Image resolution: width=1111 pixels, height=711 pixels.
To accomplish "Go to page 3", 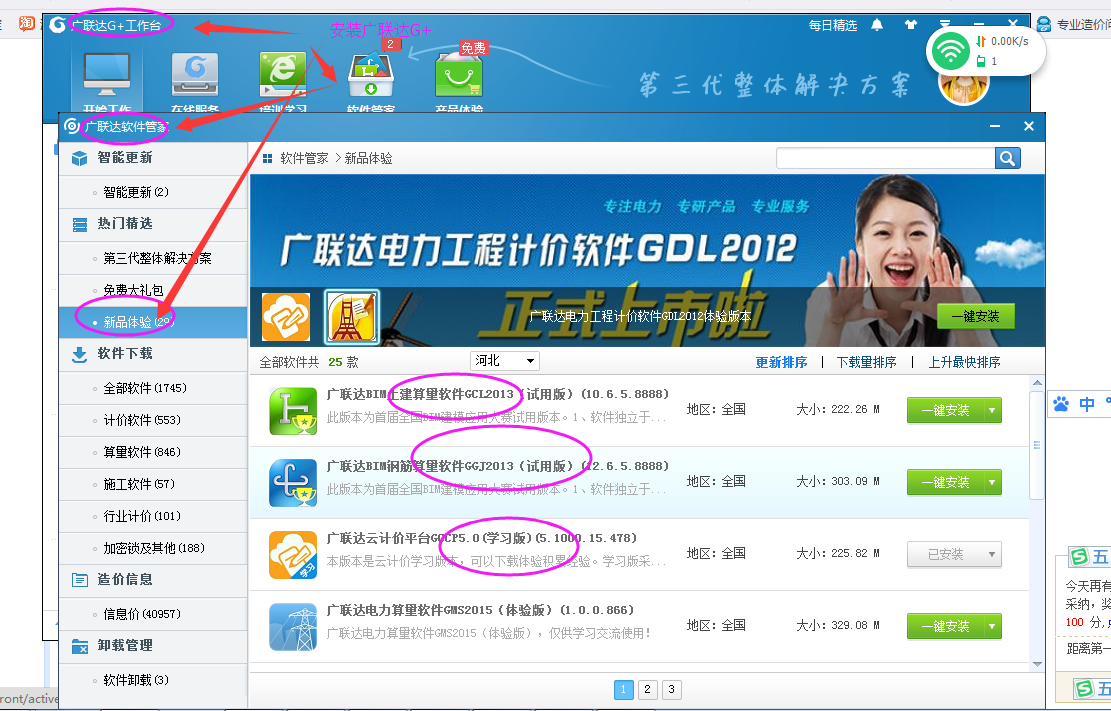I will click(x=671, y=689).
